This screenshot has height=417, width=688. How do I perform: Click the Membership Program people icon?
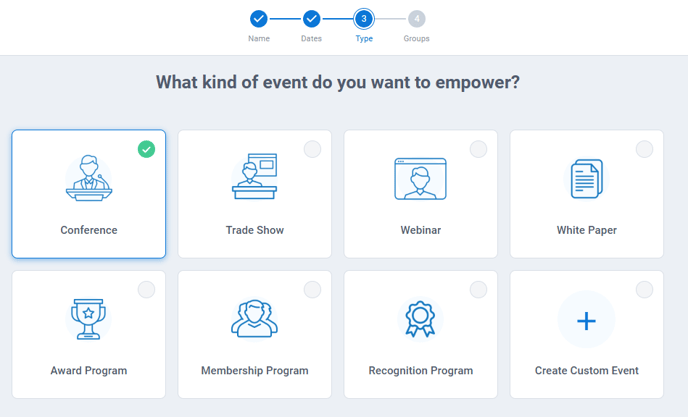click(254, 319)
